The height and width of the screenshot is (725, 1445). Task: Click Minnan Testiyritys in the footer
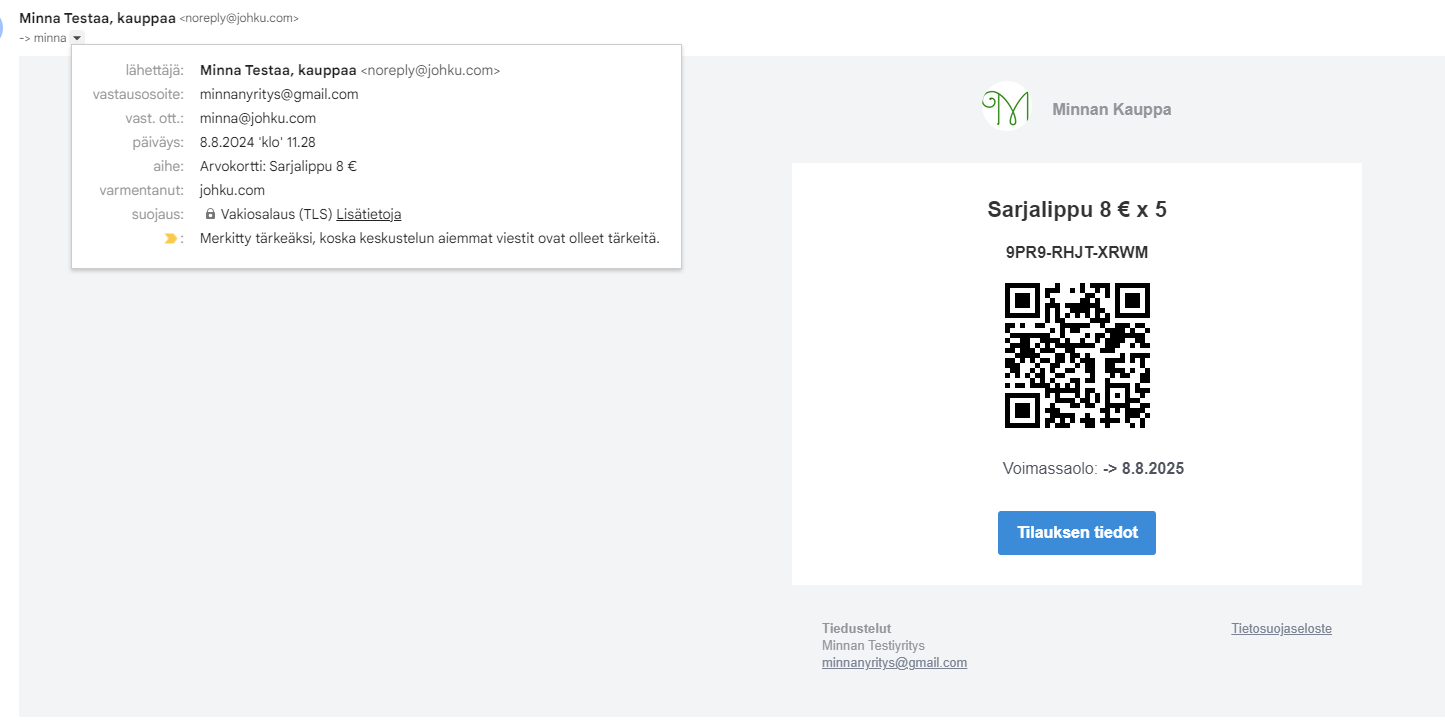pos(873,646)
